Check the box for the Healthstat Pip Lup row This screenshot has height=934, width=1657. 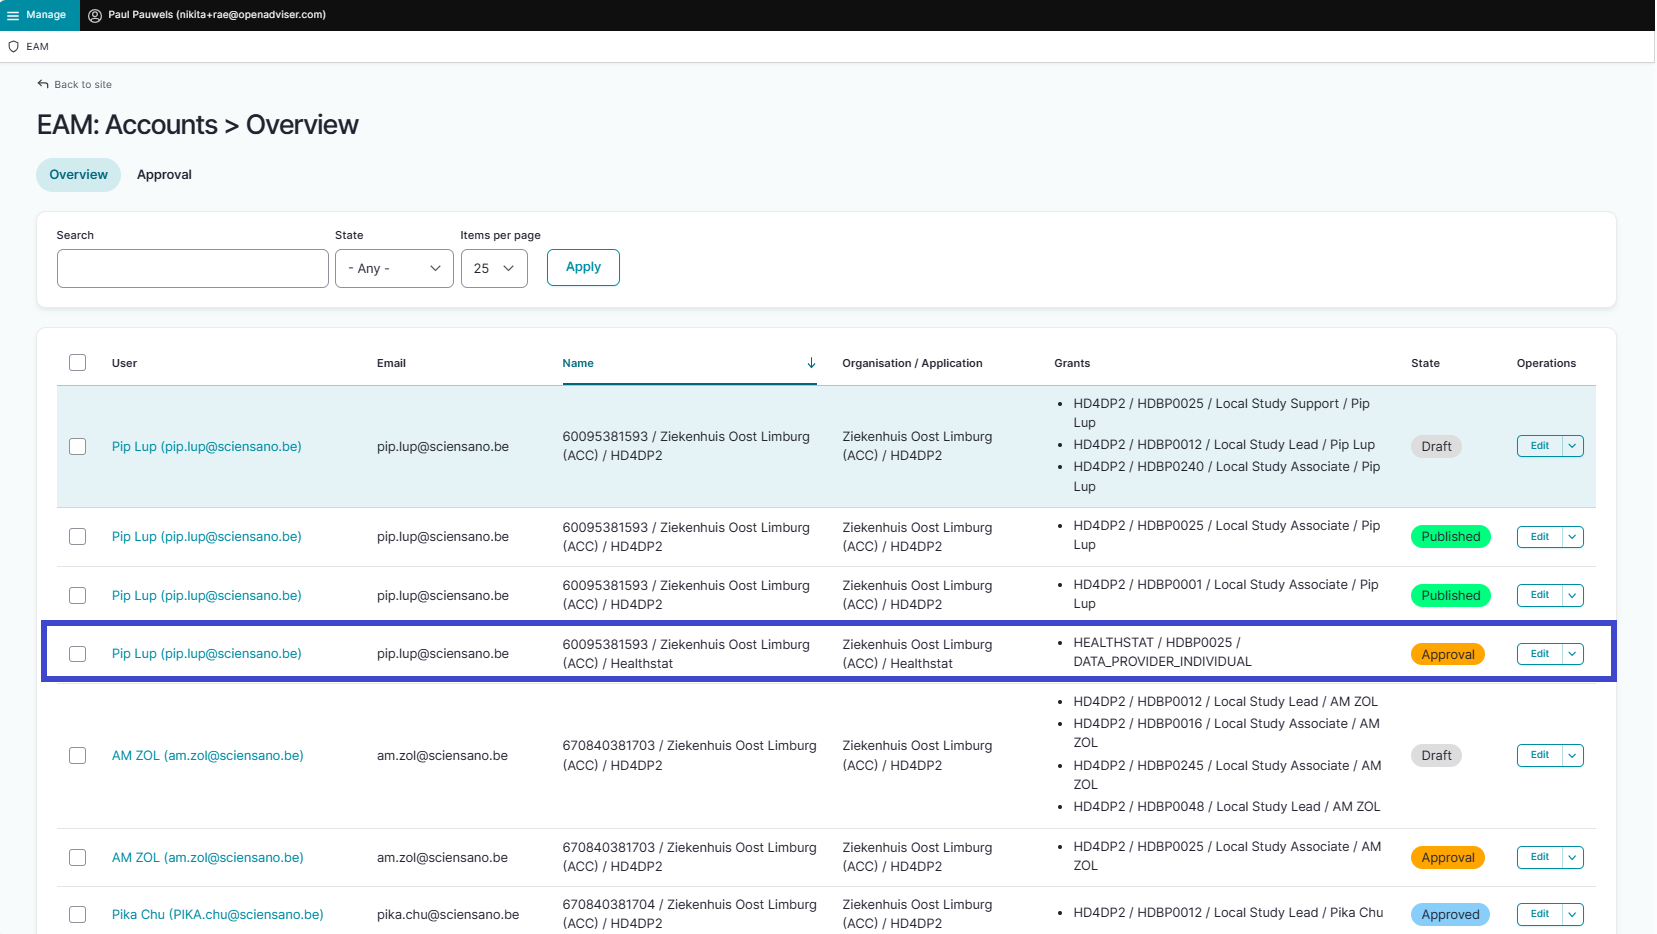click(77, 654)
